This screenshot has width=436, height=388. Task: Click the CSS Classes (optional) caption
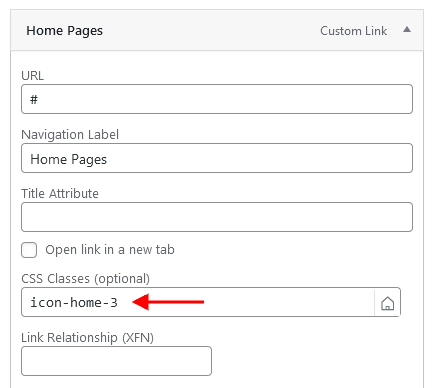[86, 279]
